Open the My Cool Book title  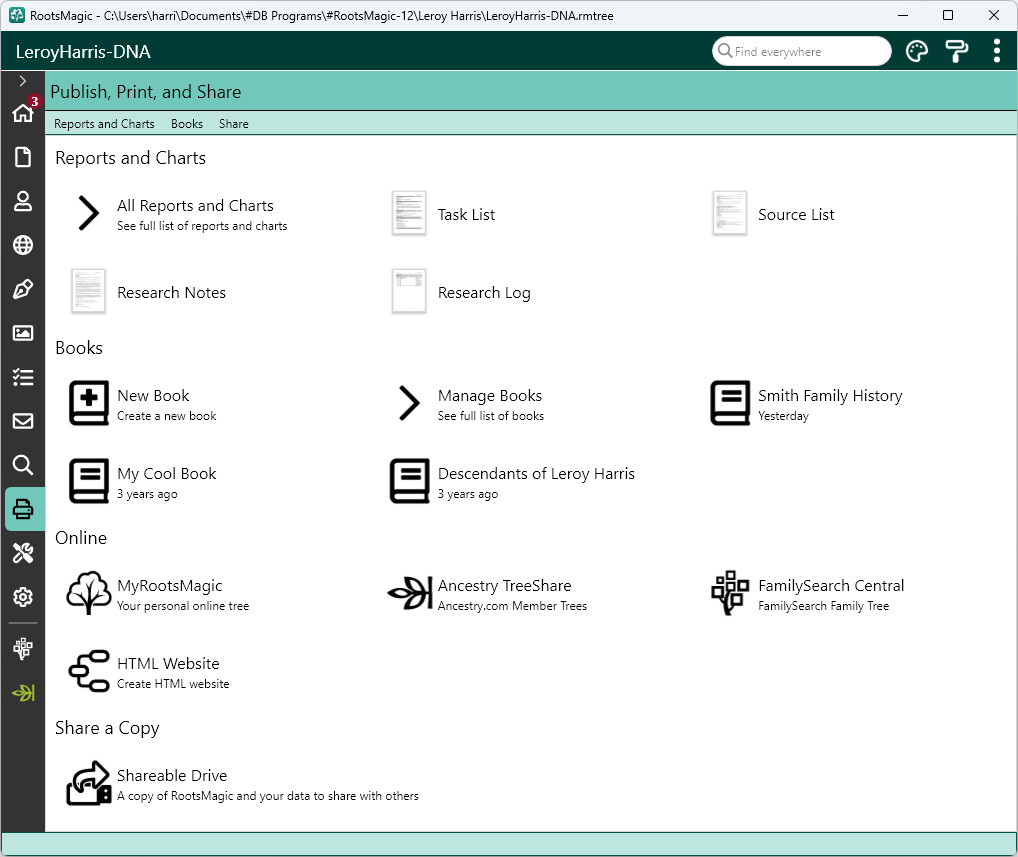[x=167, y=474]
